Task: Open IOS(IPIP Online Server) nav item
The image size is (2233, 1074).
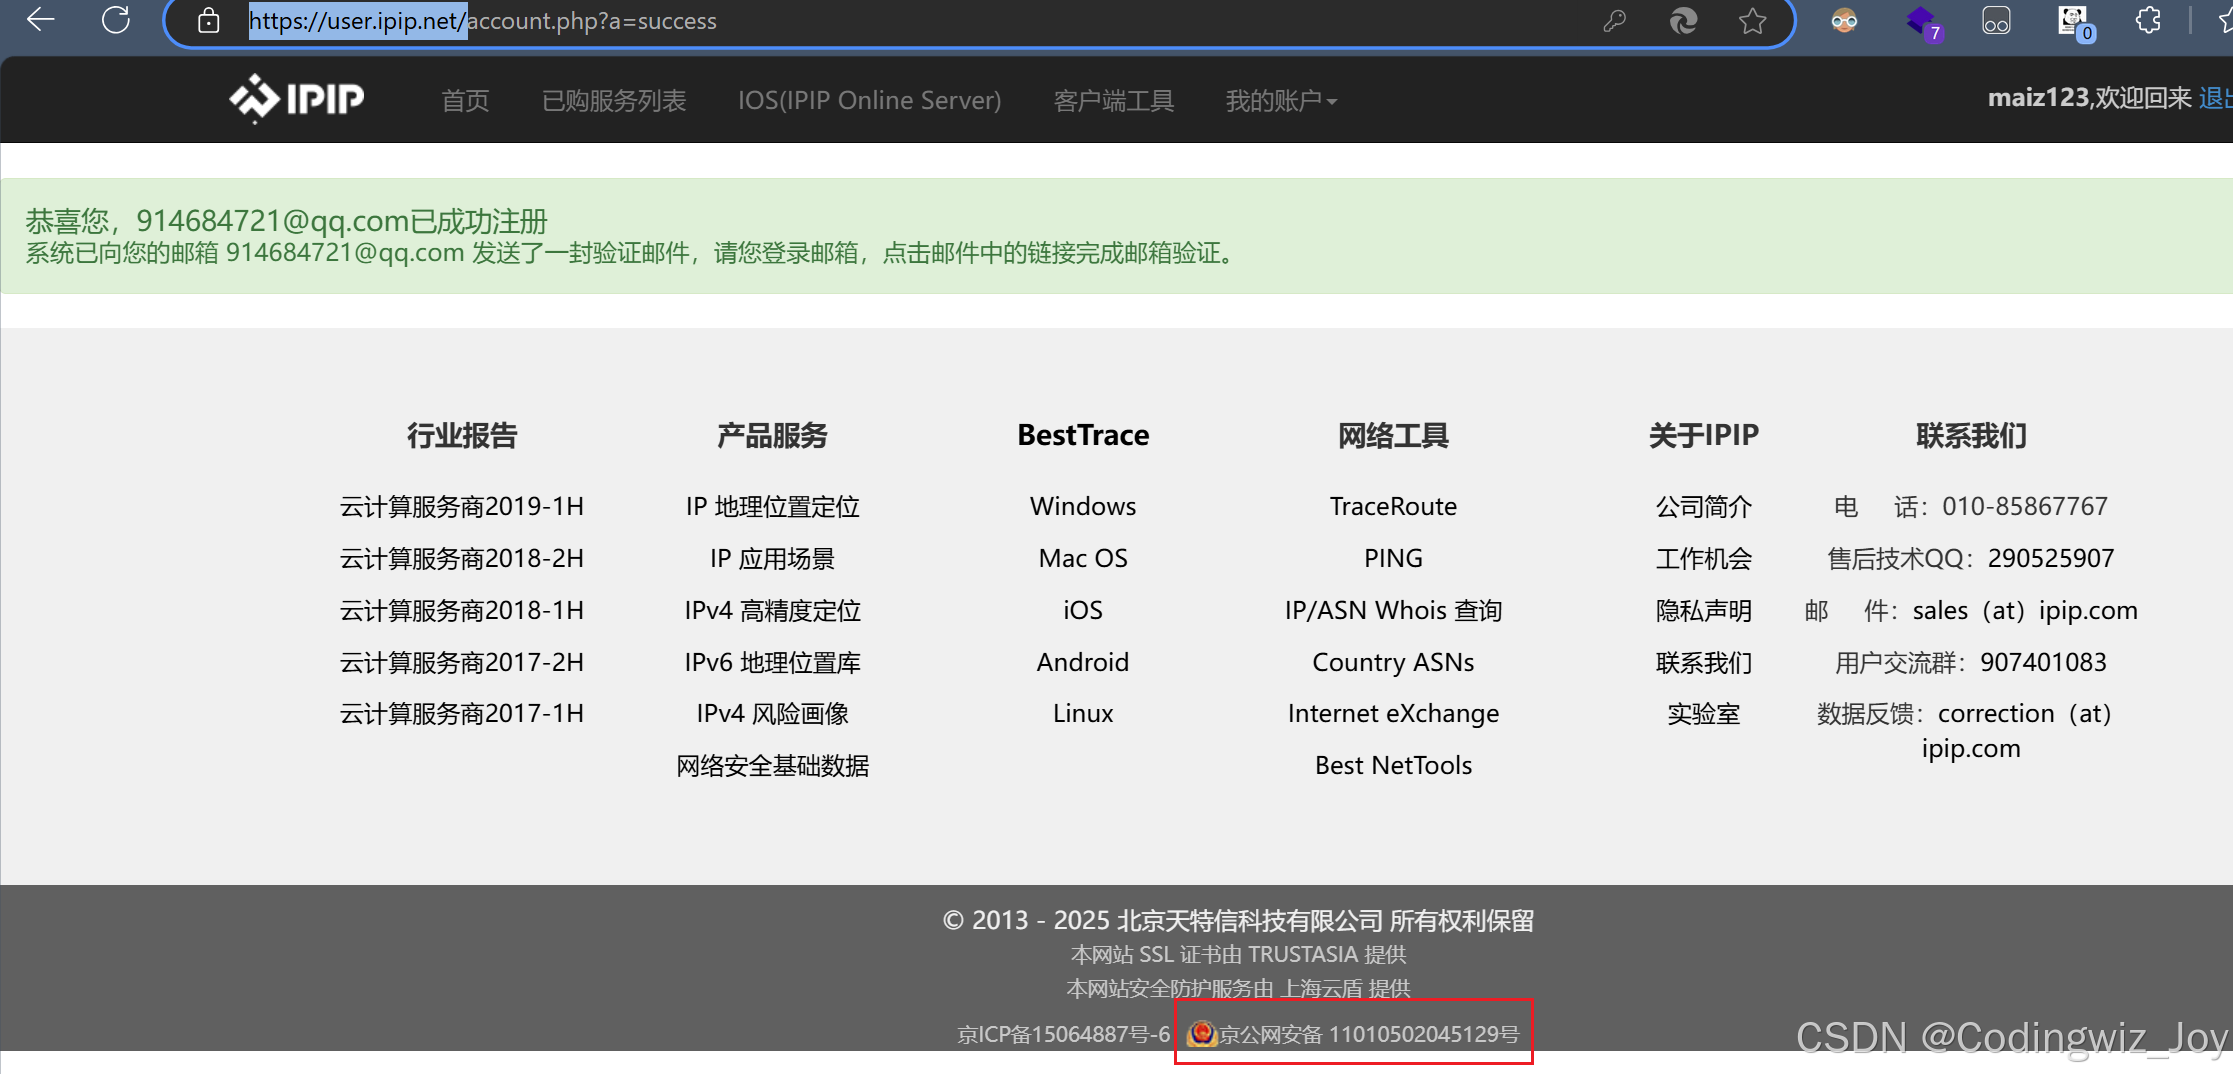Action: tap(869, 101)
